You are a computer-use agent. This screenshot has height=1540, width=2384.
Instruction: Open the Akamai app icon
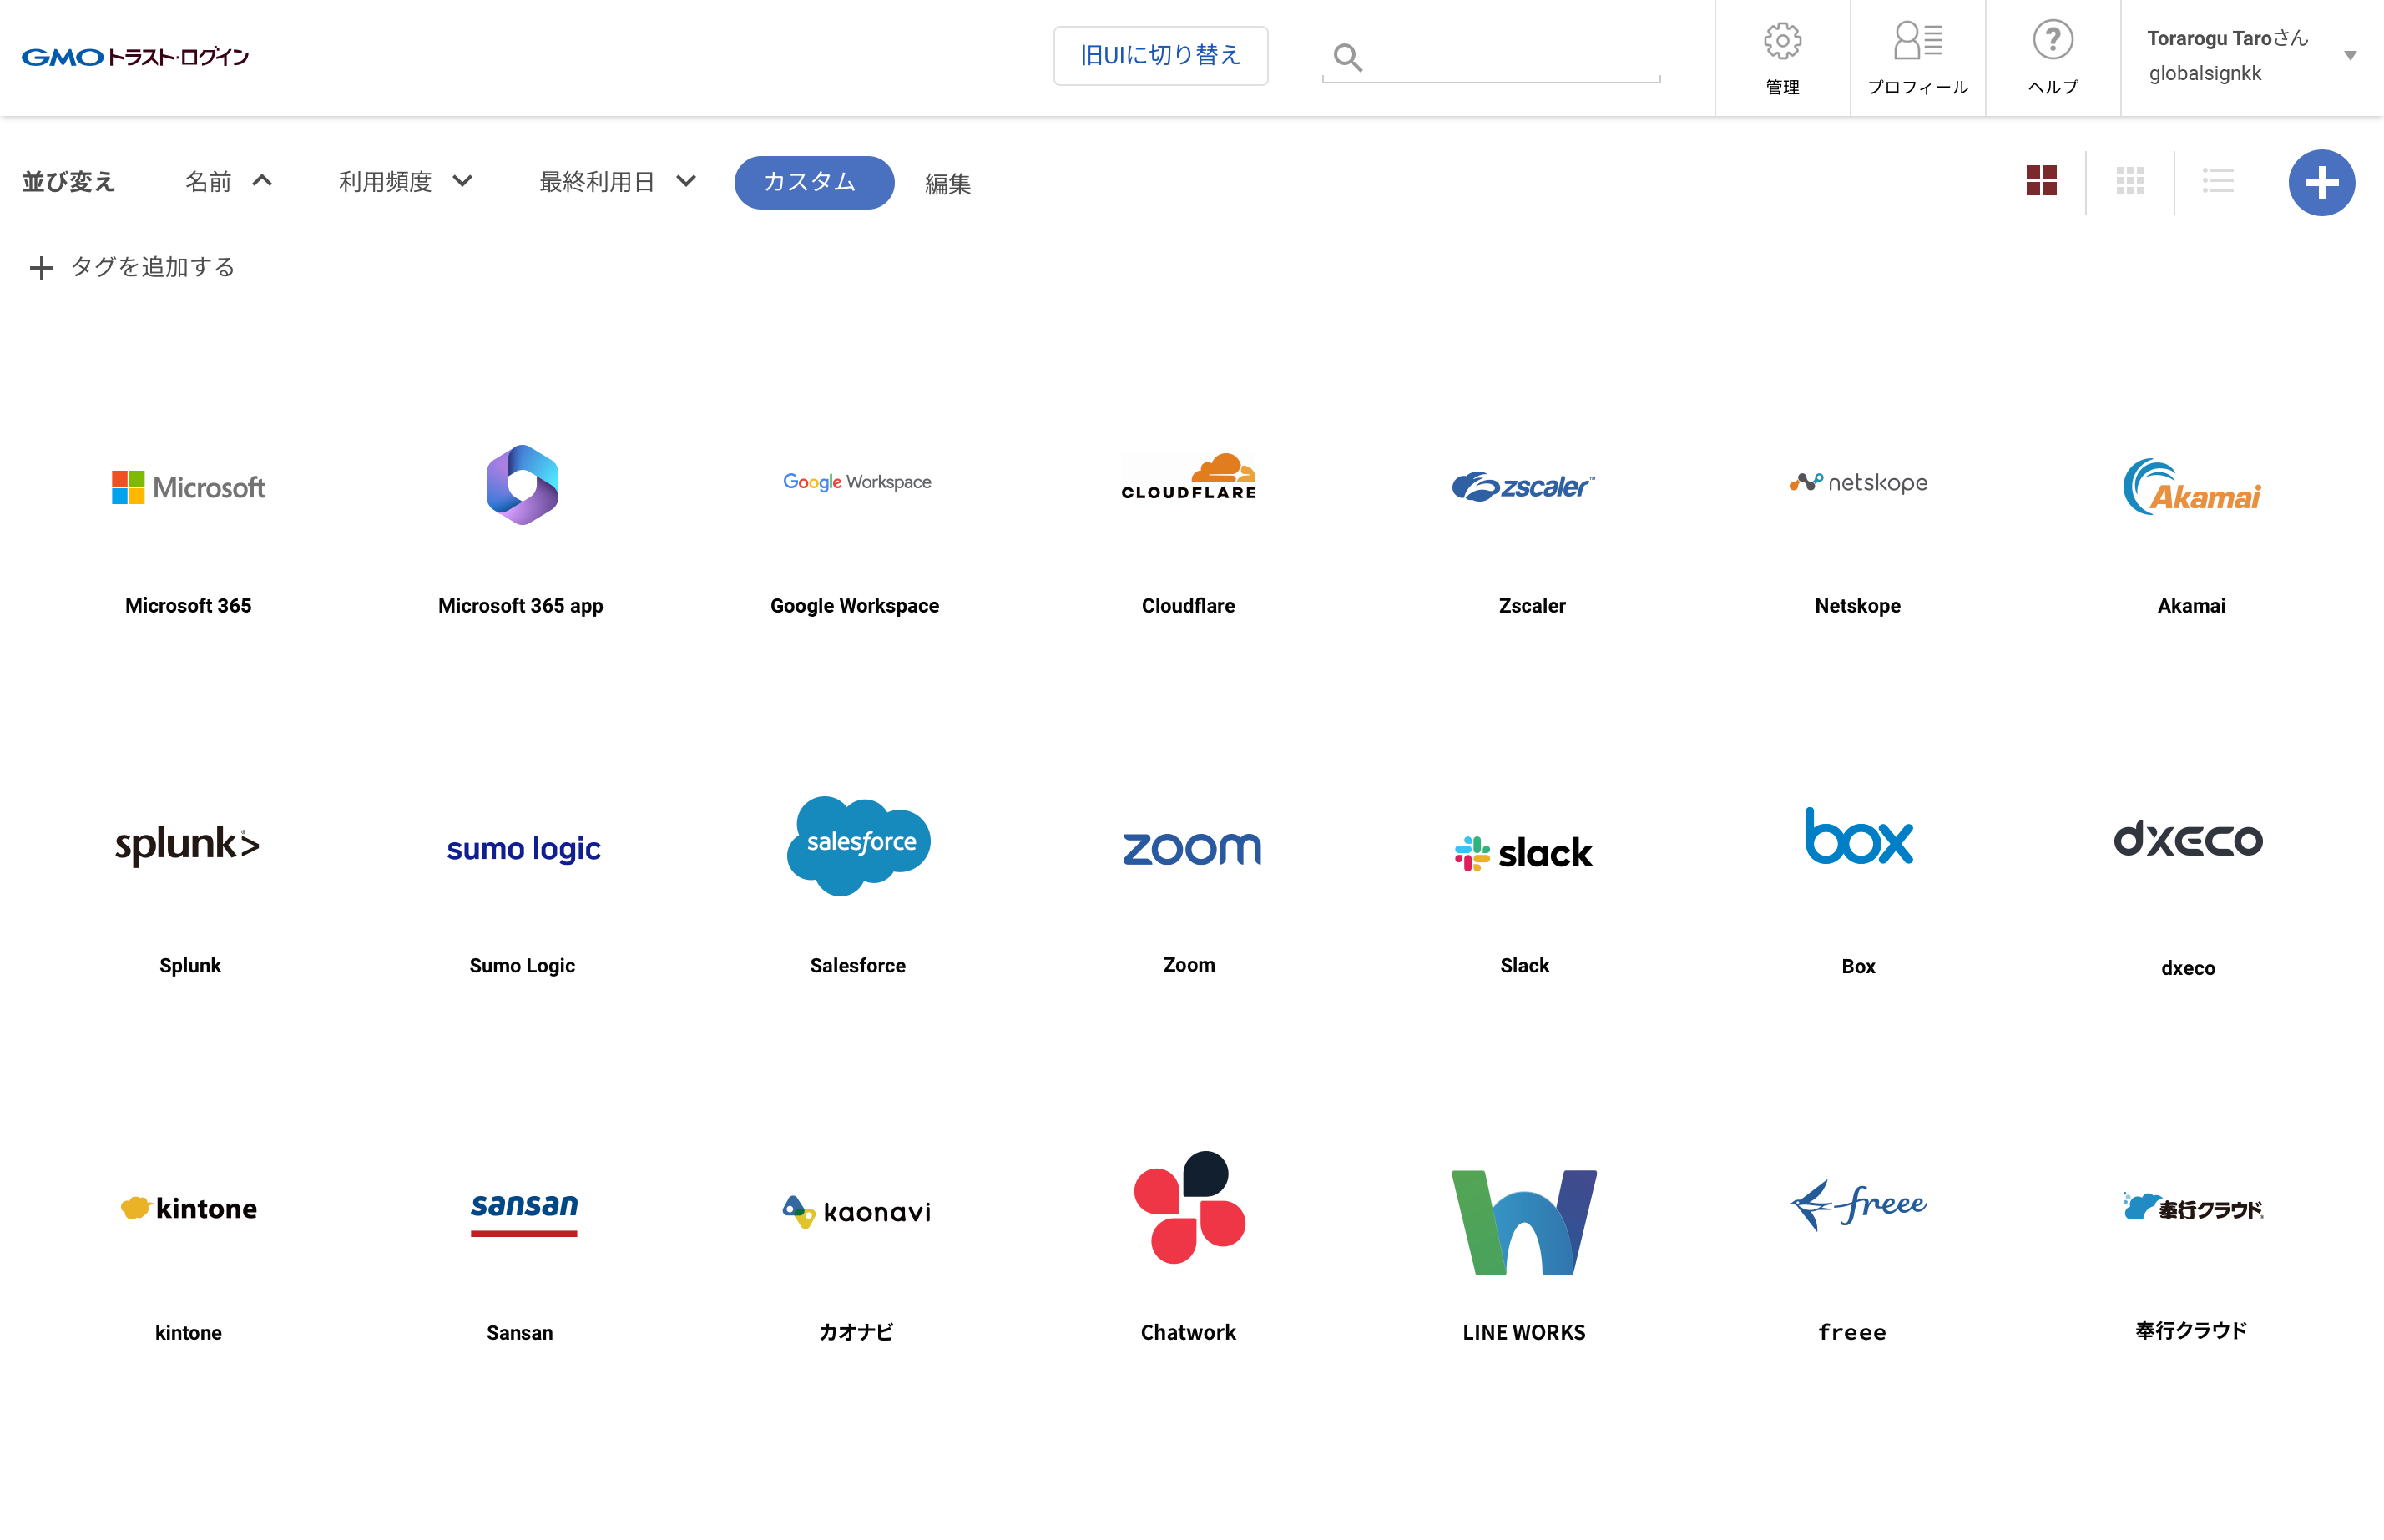(2191, 486)
